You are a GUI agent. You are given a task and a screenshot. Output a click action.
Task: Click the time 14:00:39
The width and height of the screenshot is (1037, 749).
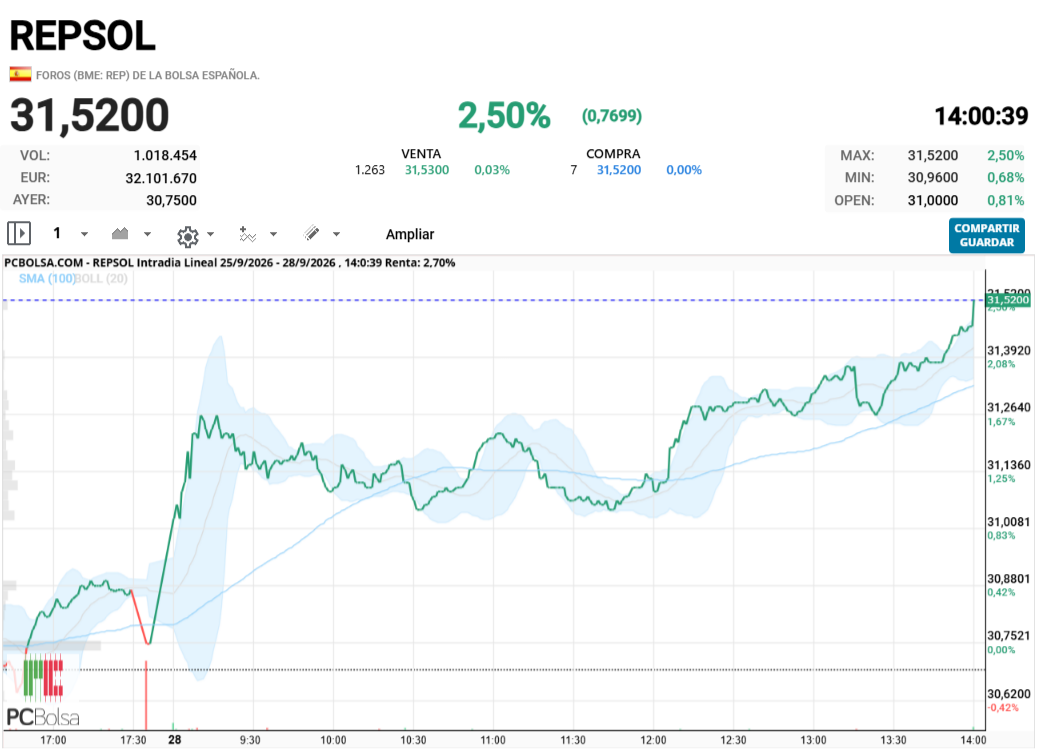[981, 116]
